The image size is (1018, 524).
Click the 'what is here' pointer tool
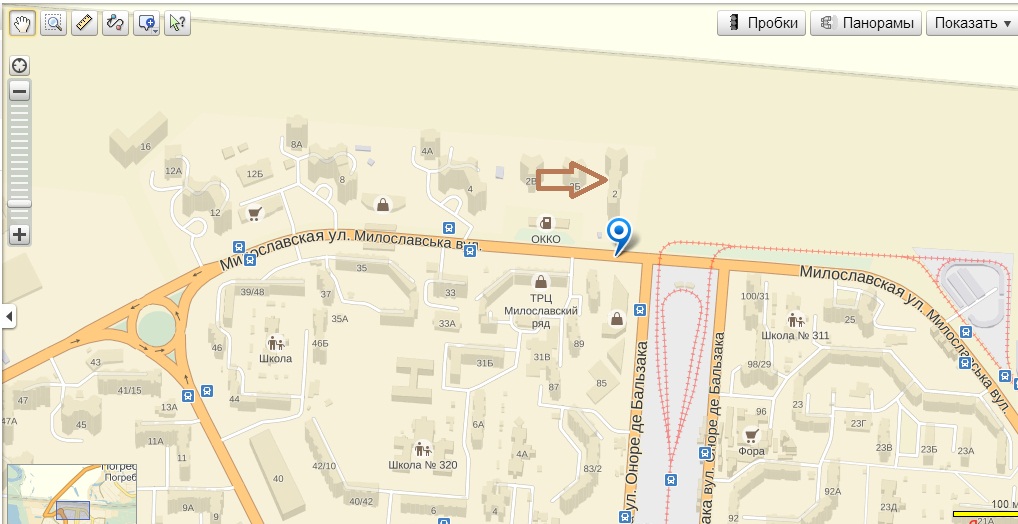tap(177, 23)
